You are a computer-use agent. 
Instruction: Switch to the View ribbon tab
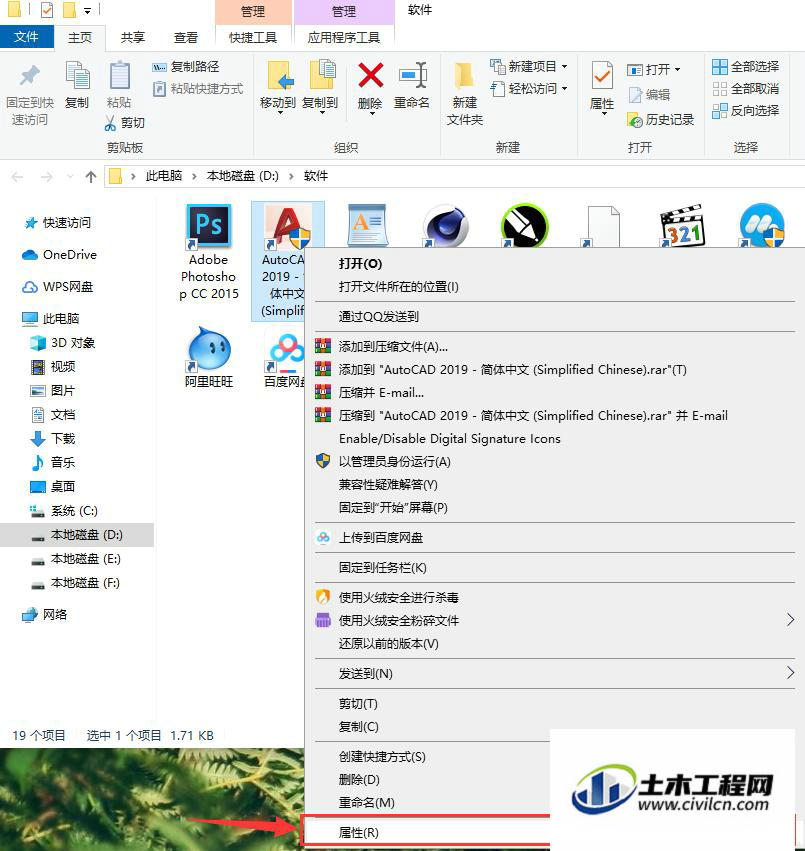click(x=186, y=37)
